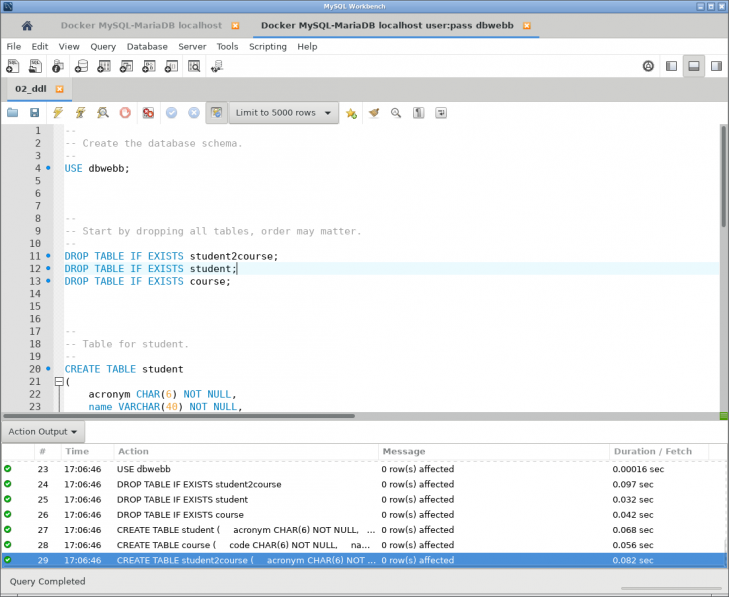Image resolution: width=729 pixels, height=597 pixels.
Task: Open script file in editor toolbar
Action: [x=13, y=113]
